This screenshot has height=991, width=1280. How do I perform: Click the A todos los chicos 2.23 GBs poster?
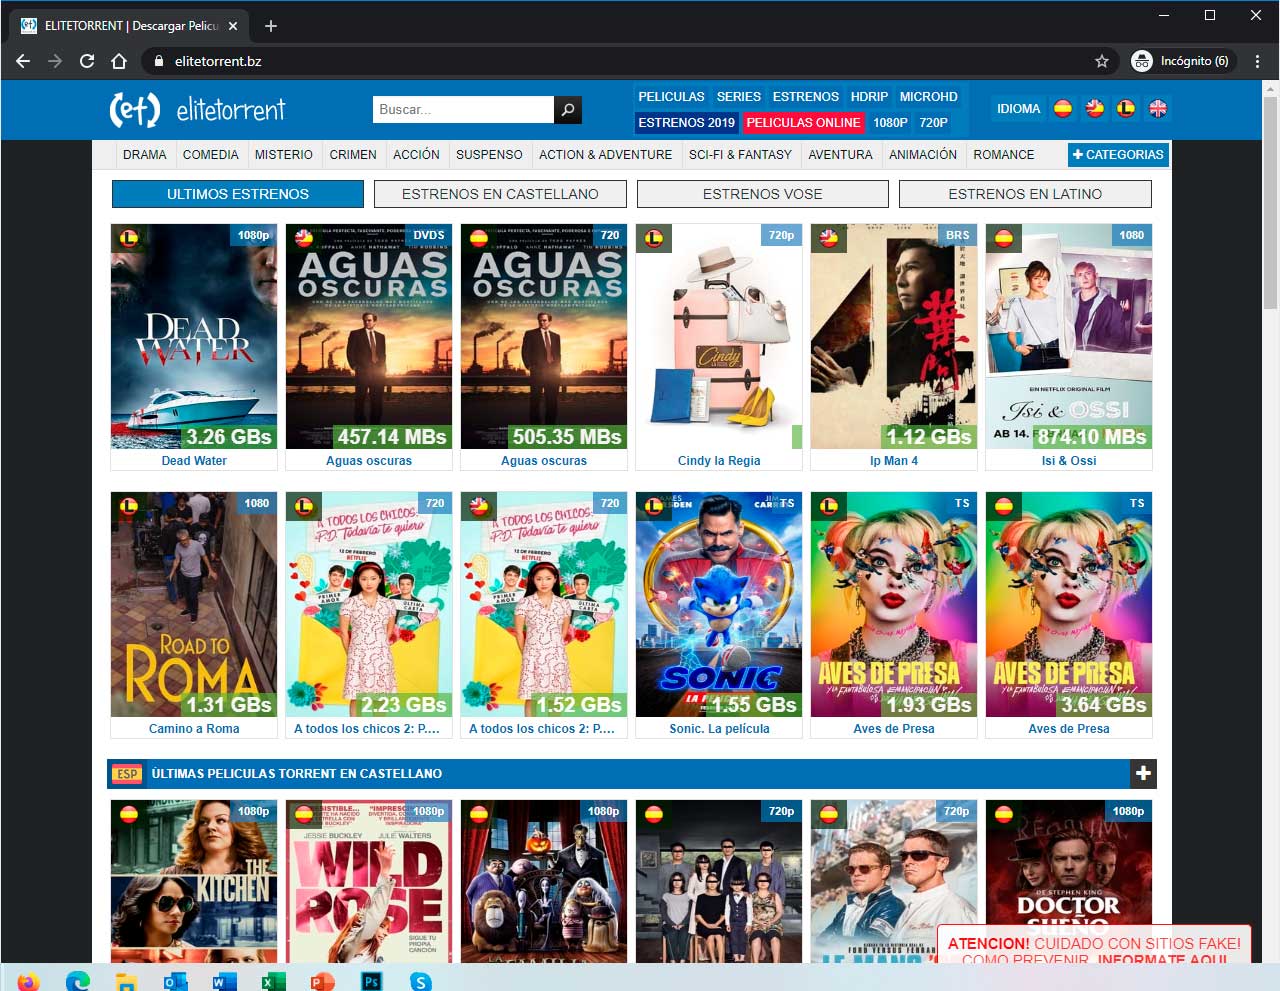click(x=369, y=605)
